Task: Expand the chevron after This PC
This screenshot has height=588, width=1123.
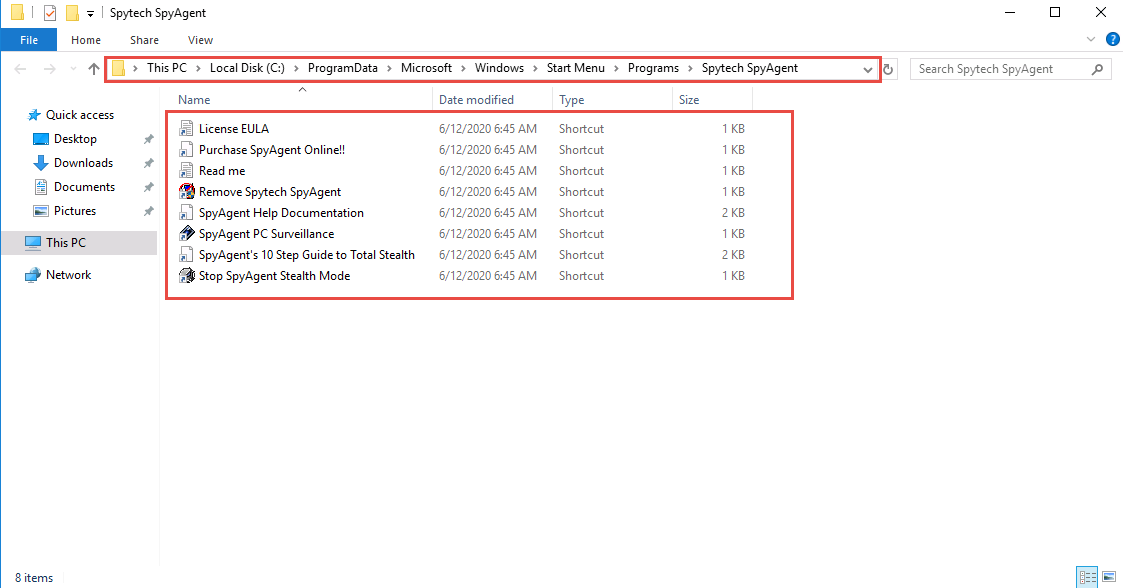Action: click(x=198, y=69)
